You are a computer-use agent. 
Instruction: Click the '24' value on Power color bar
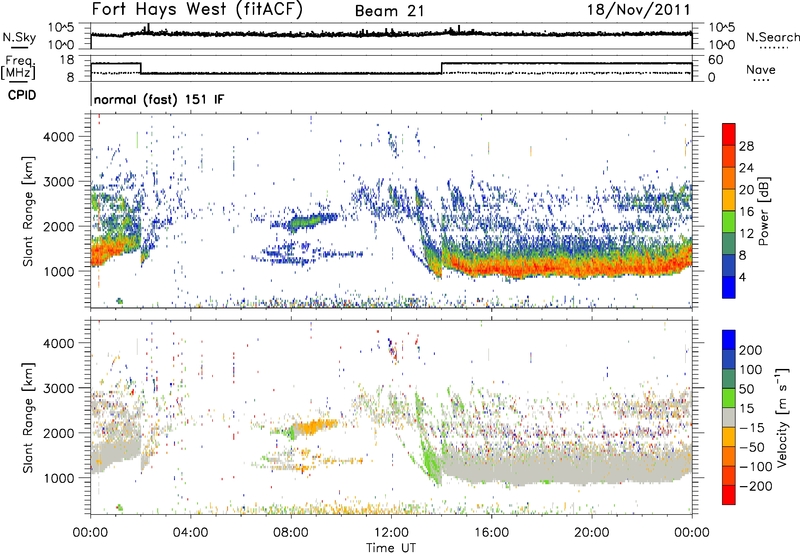746,168
